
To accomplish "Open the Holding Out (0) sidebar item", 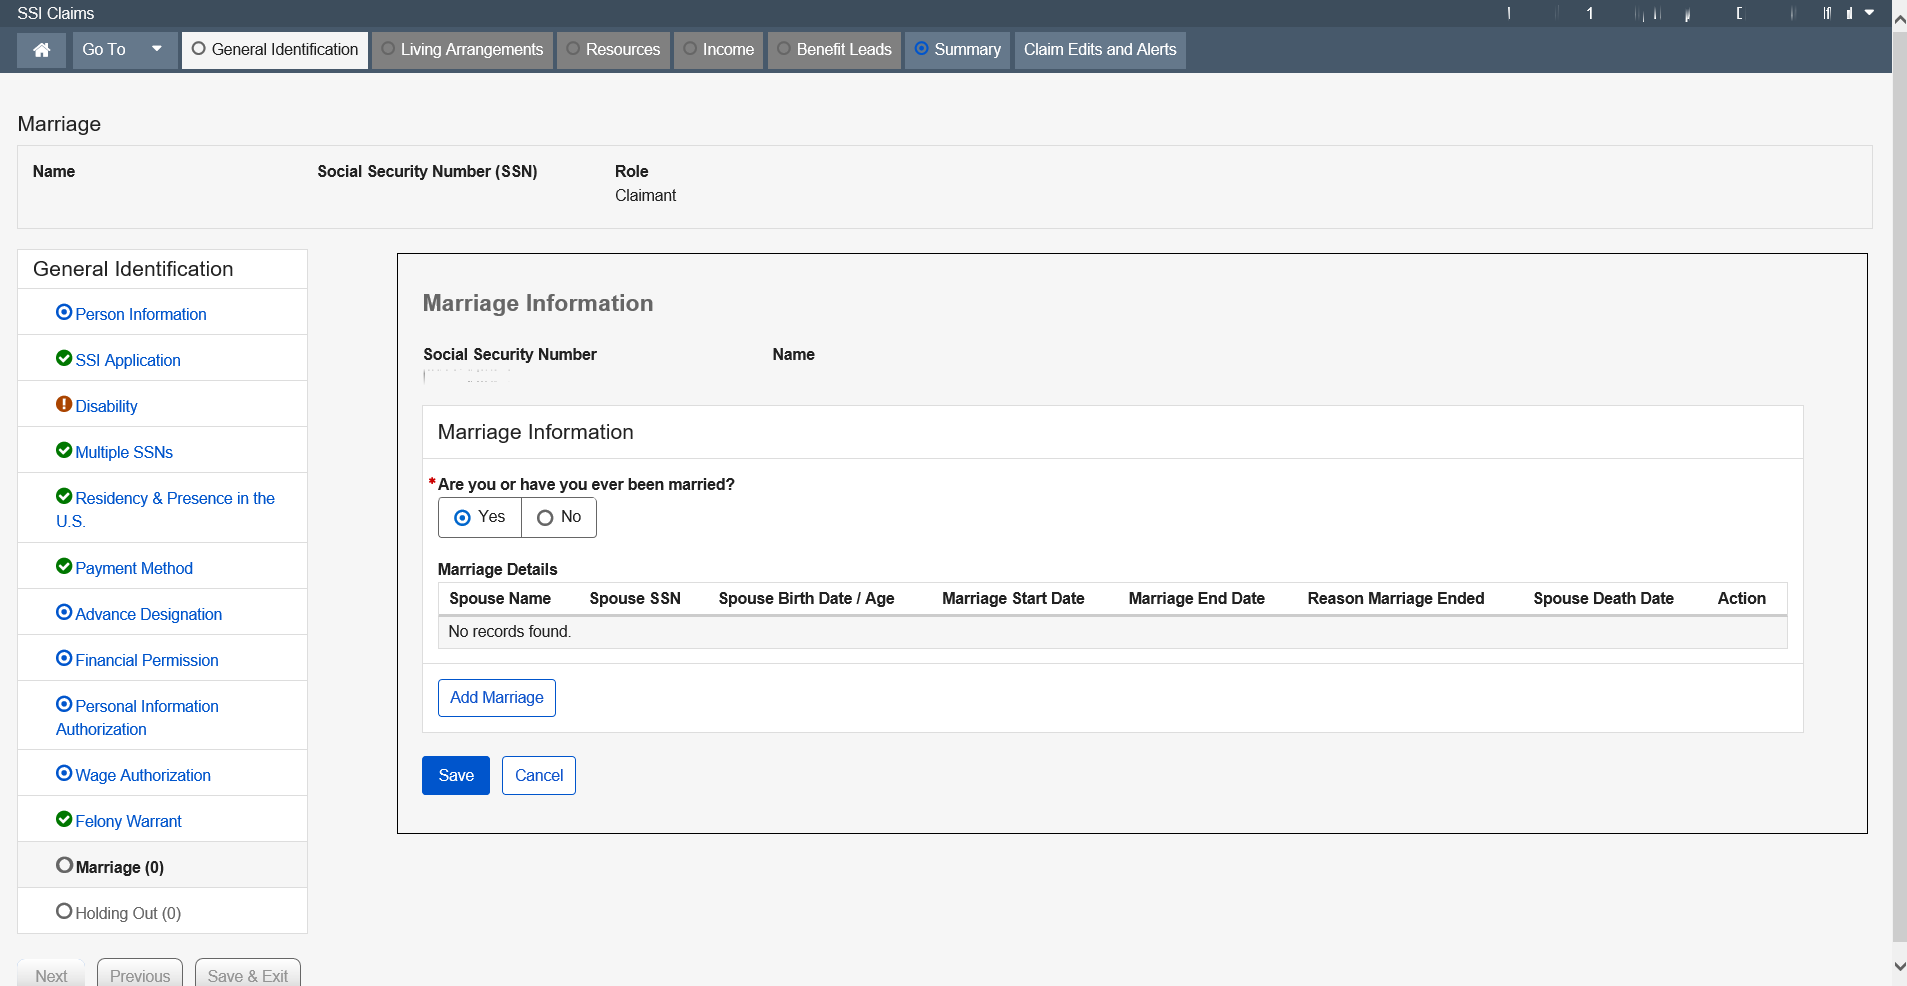I will point(128,913).
